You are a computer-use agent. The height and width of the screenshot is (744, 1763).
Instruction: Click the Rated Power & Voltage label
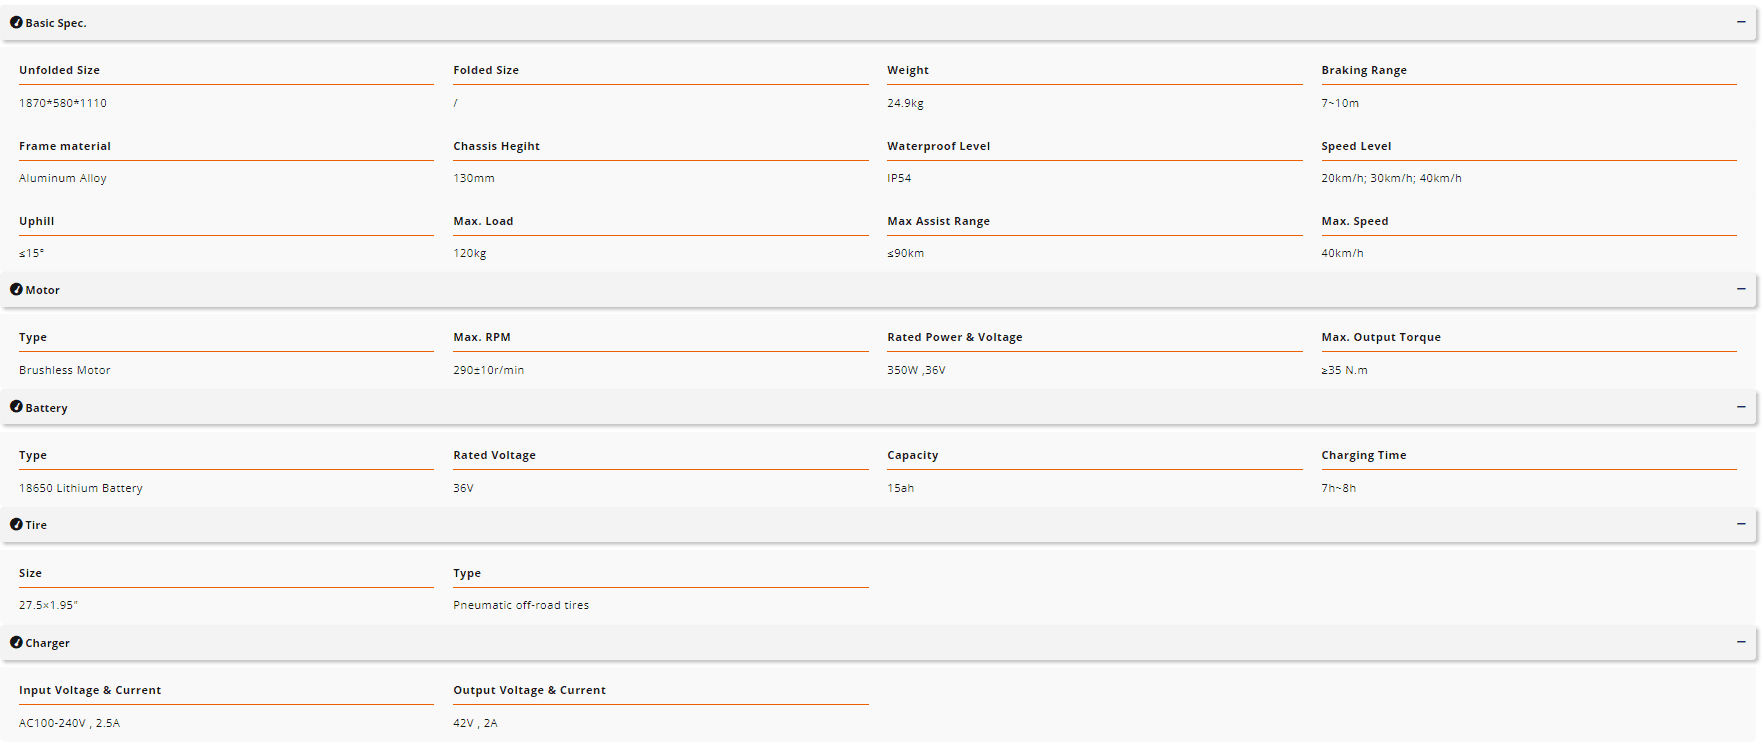tap(954, 337)
